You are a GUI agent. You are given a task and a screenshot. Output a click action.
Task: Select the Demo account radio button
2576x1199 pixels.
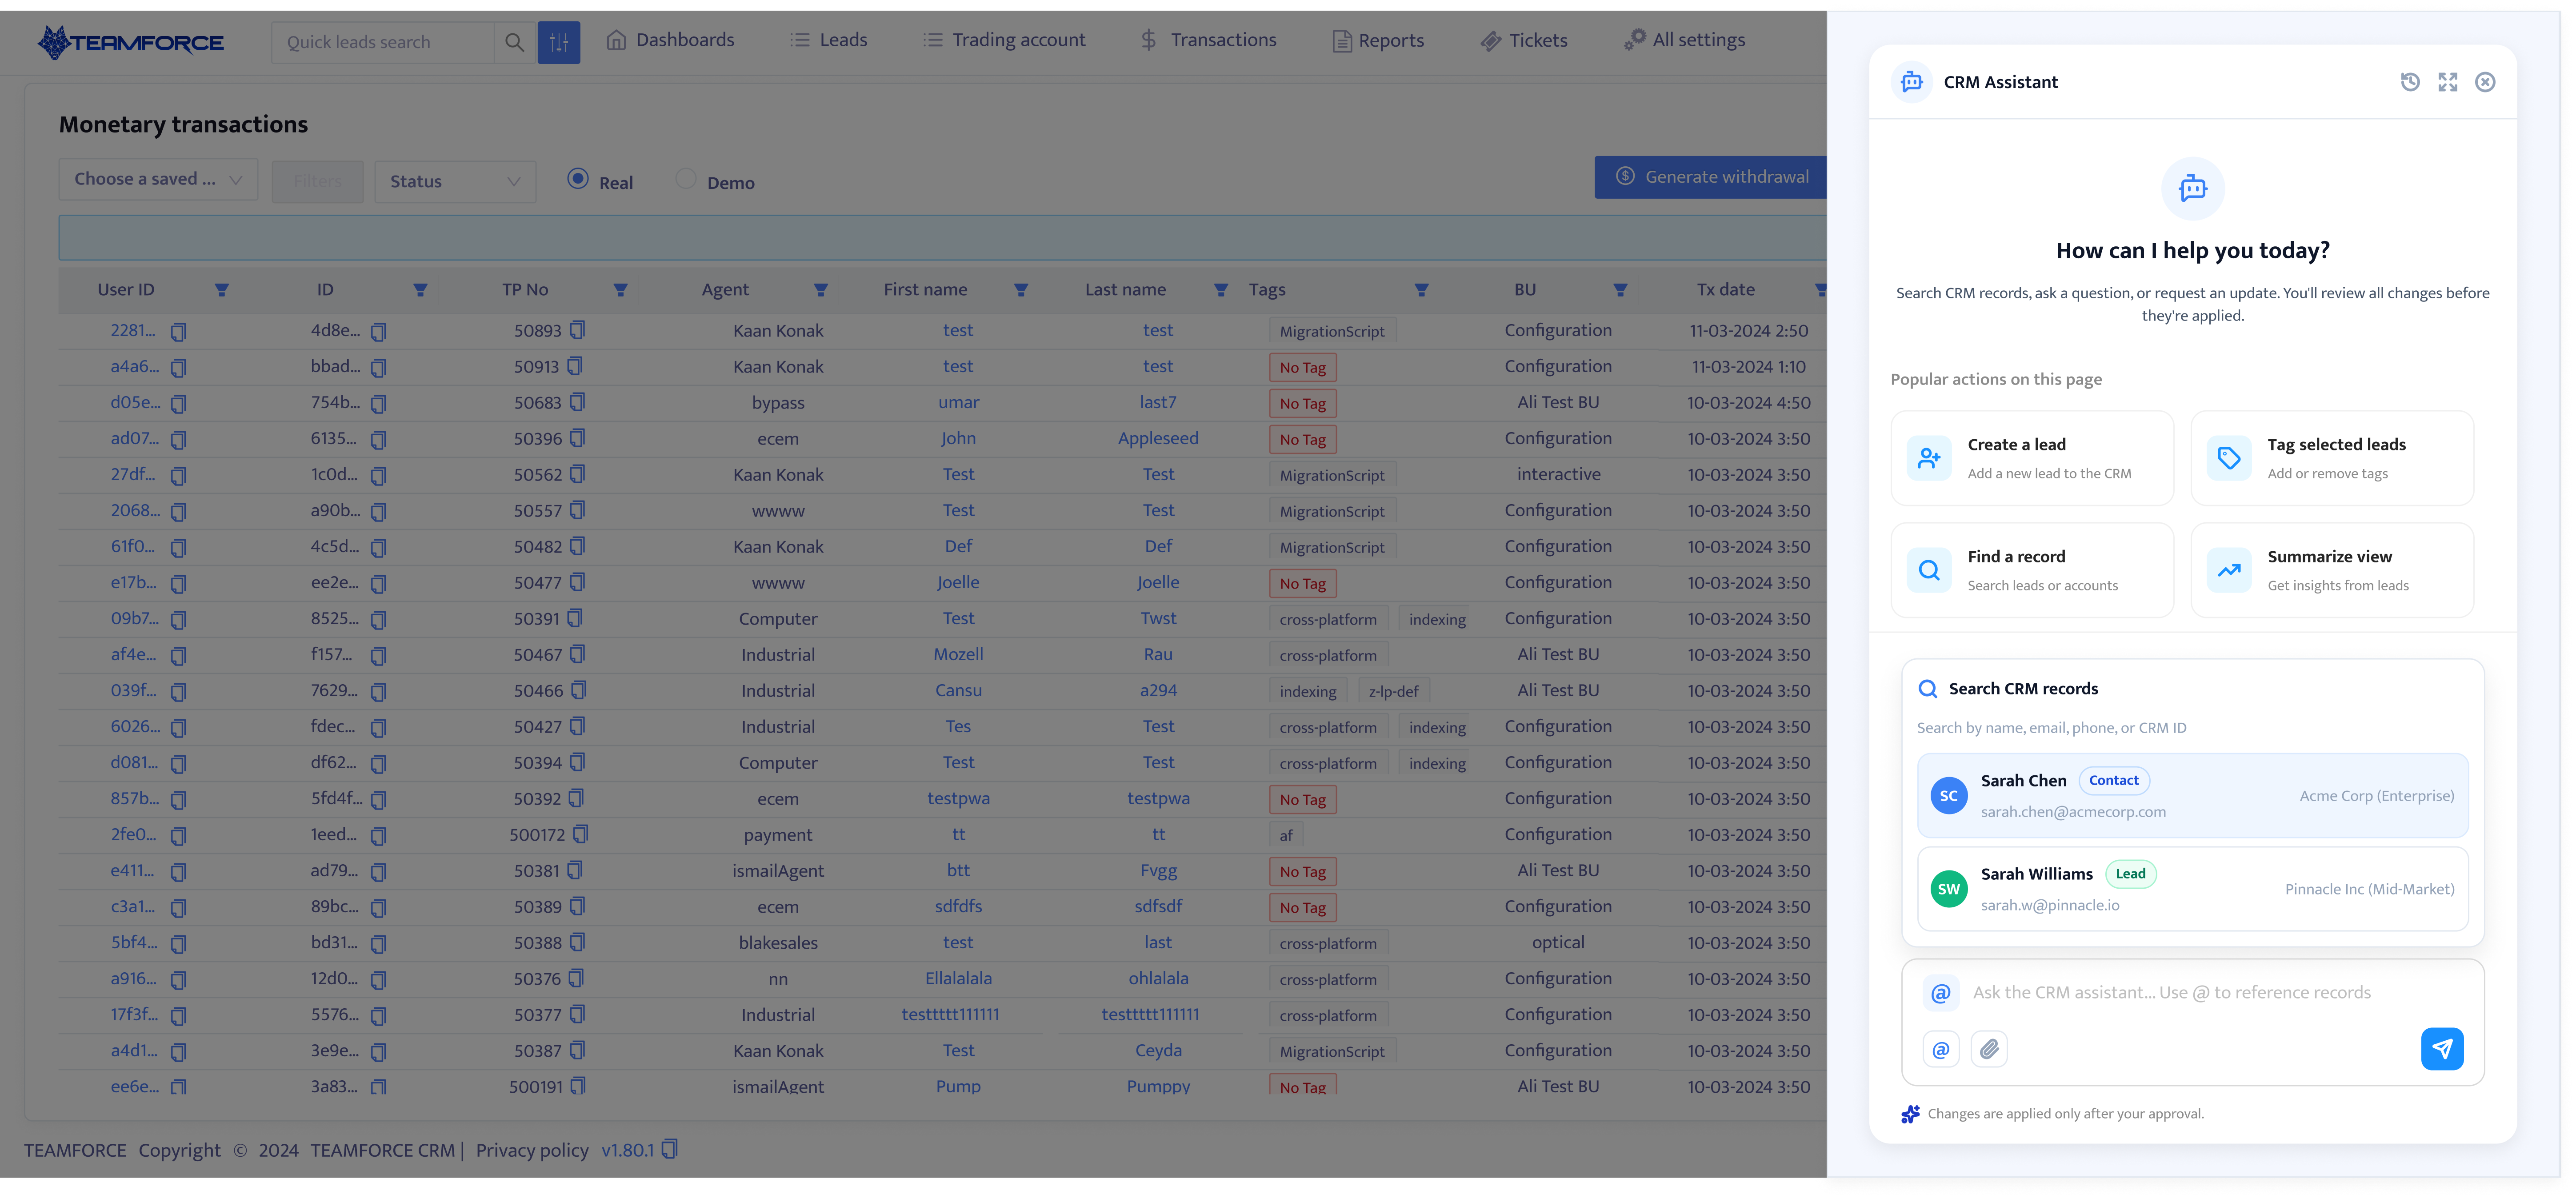(x=685, y=179)
